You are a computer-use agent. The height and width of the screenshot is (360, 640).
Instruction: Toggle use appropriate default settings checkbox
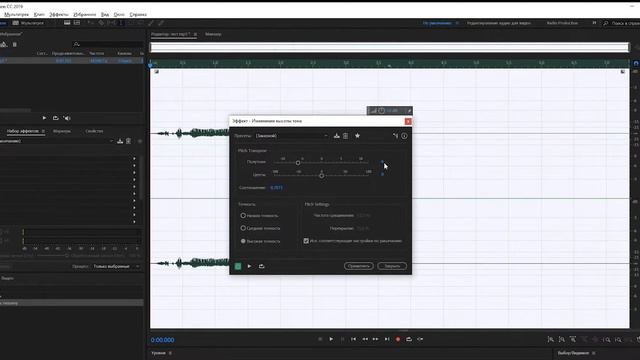[306, 241]
